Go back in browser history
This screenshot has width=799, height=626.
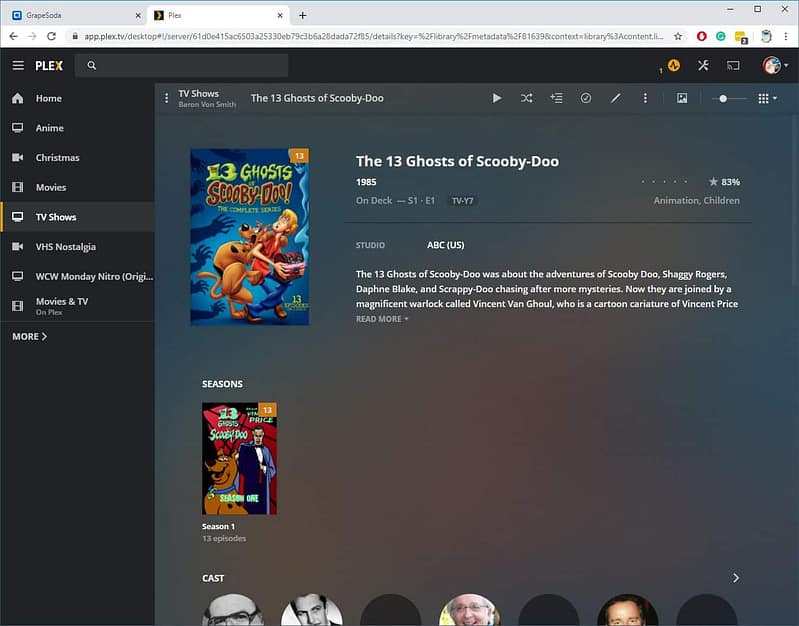14,36
